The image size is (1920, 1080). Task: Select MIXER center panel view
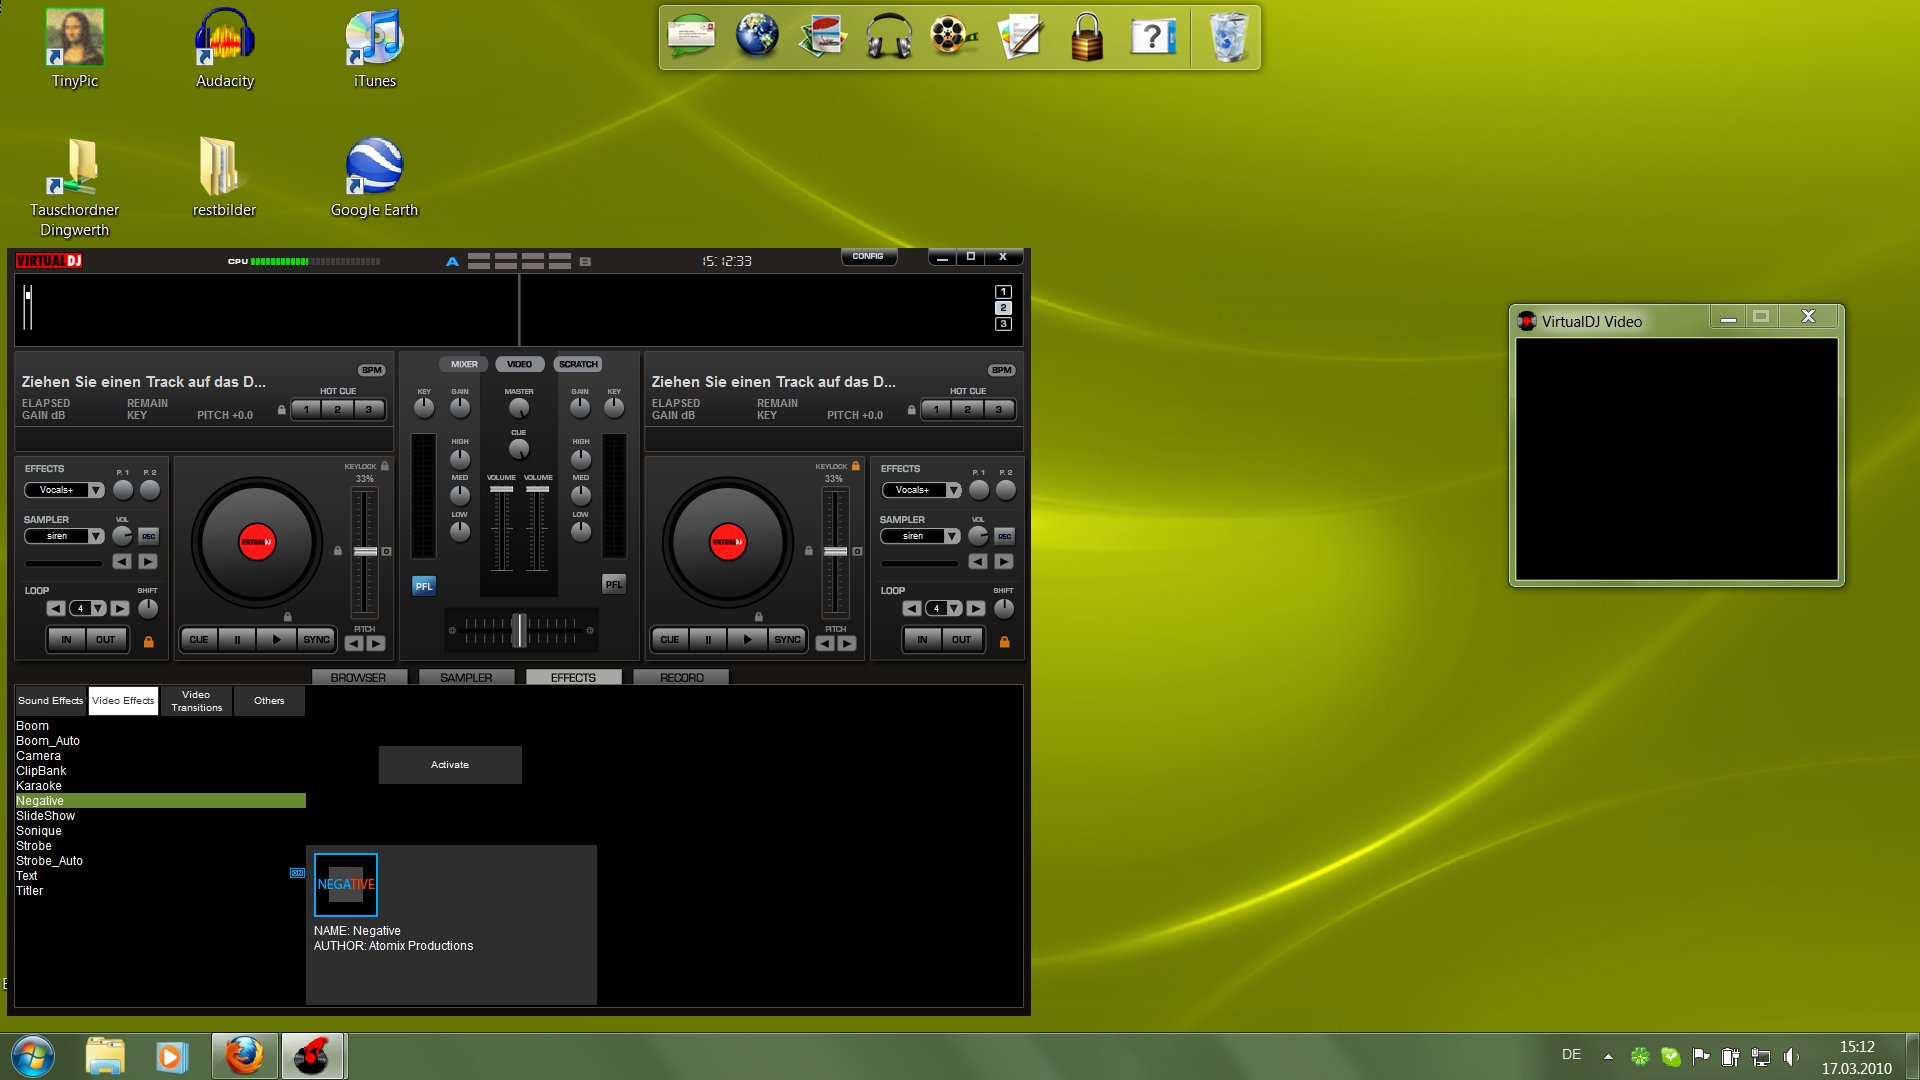[x=464, y=365]
